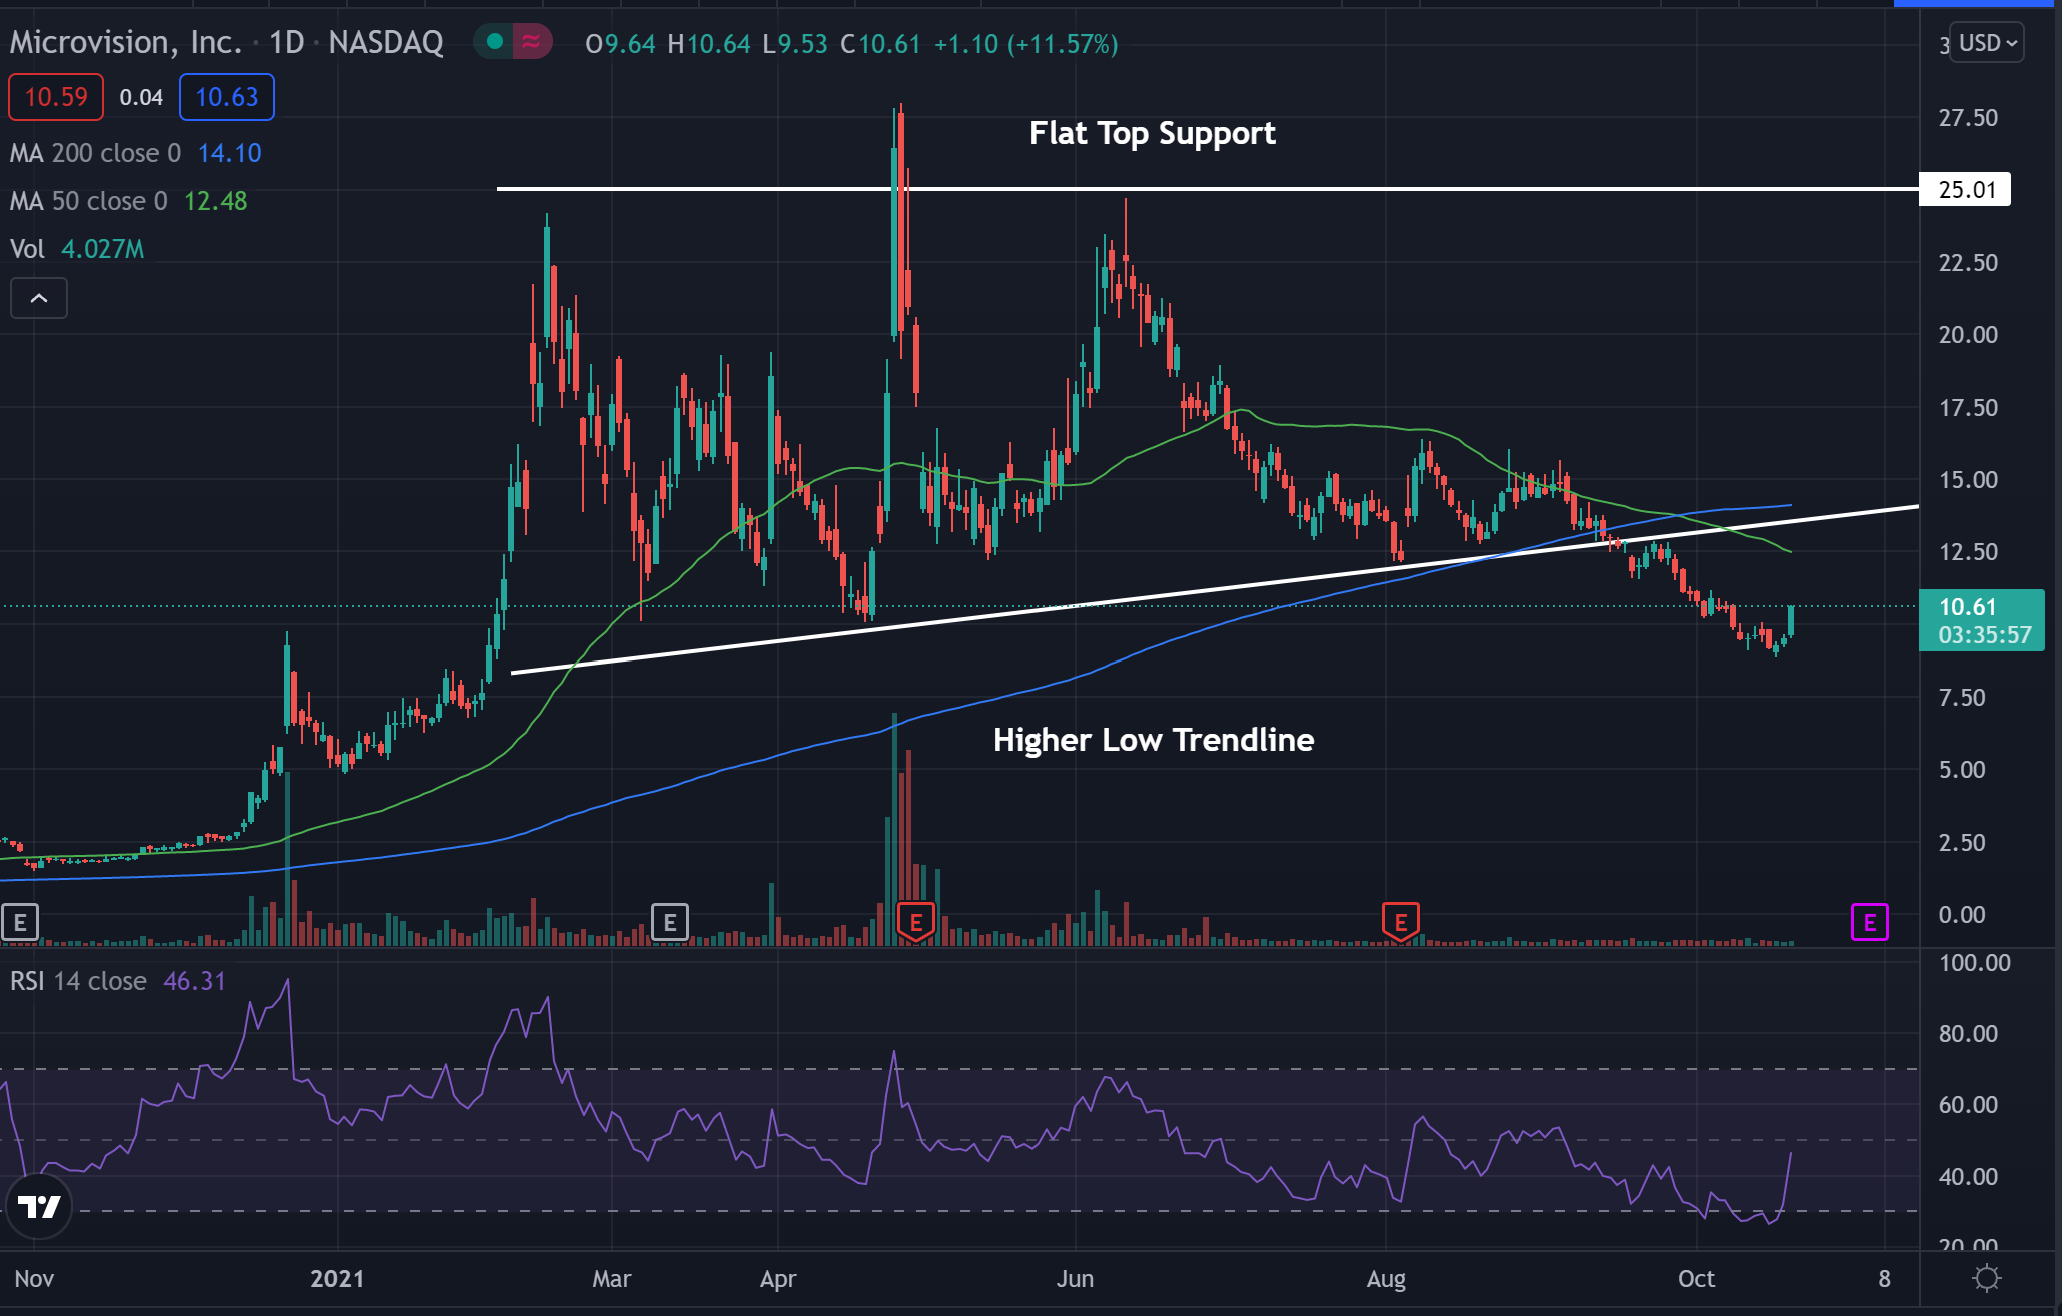The width and height of the screenshot is (2062, 1316).
Task: Click the earnings E marker near March
Action: coord(670,922)
